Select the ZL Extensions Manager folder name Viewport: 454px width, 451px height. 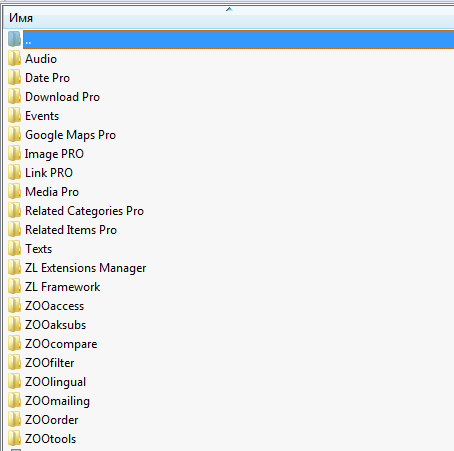(x=86, y=268)
